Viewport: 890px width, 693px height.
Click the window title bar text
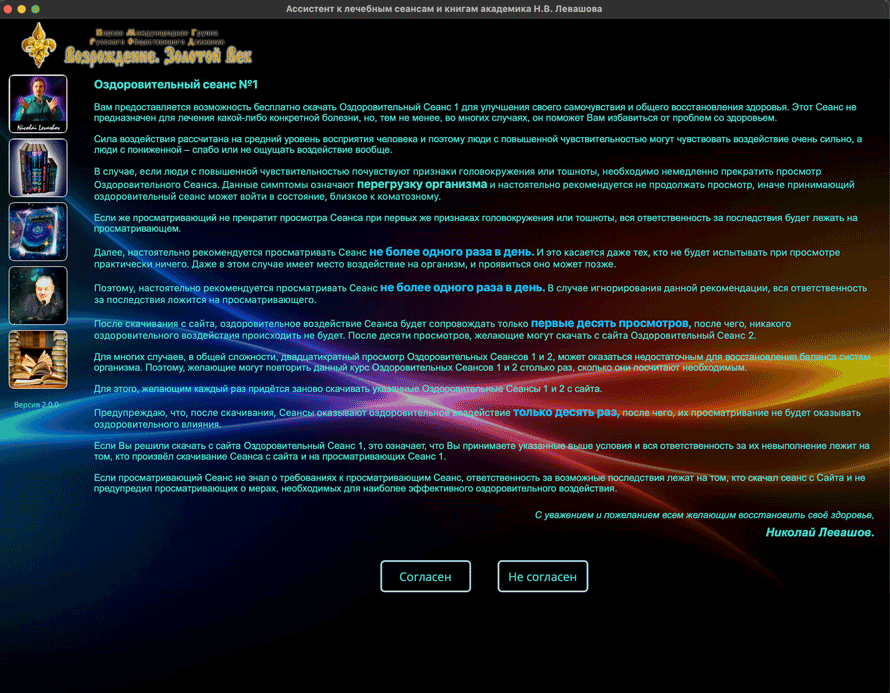tap(444, 9)
